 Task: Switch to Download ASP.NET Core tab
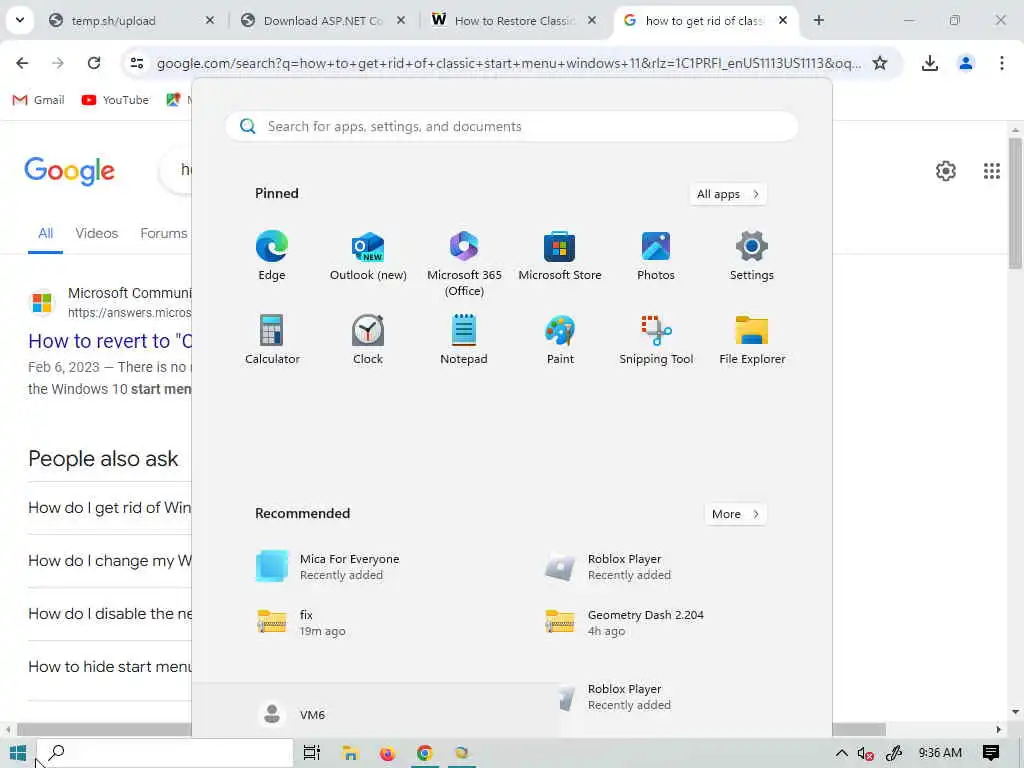[x=323, y=20]
